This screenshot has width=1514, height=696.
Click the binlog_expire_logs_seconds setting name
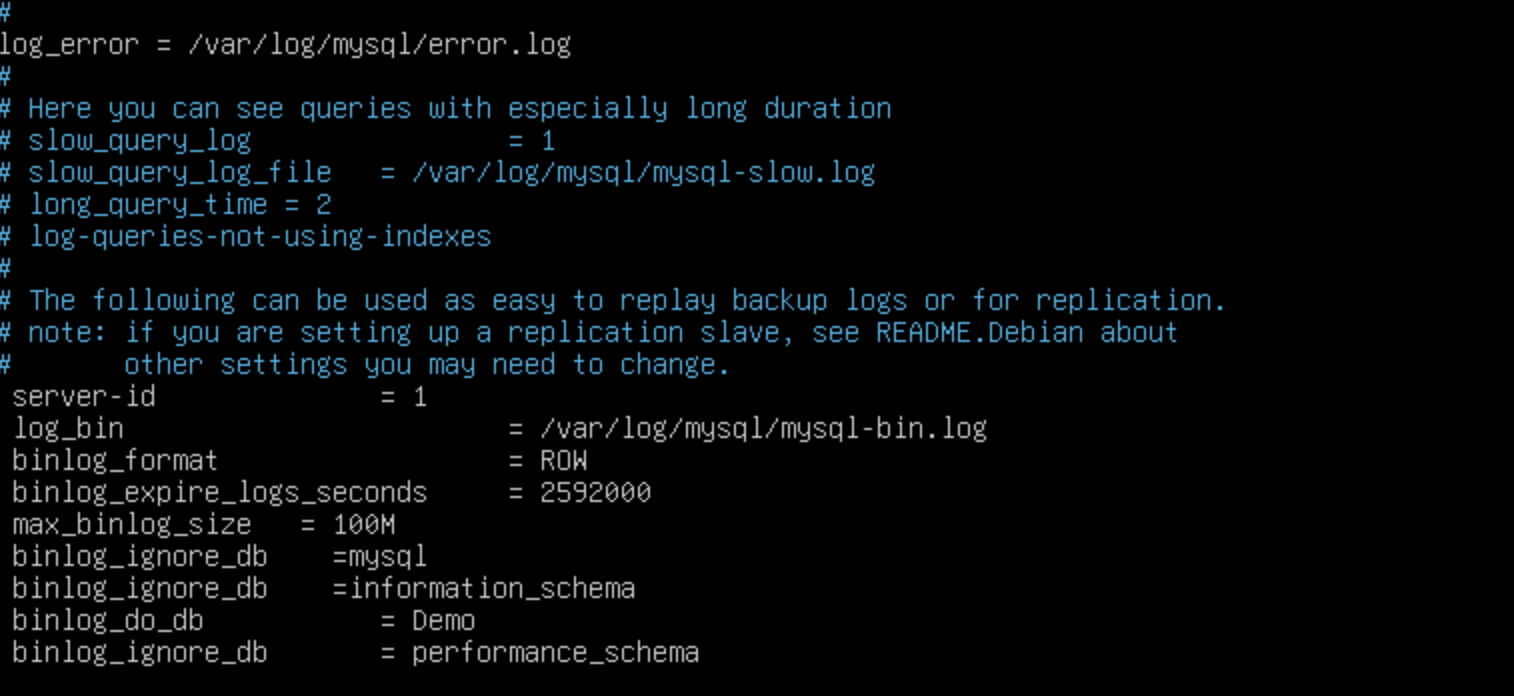tap(219, 493)
